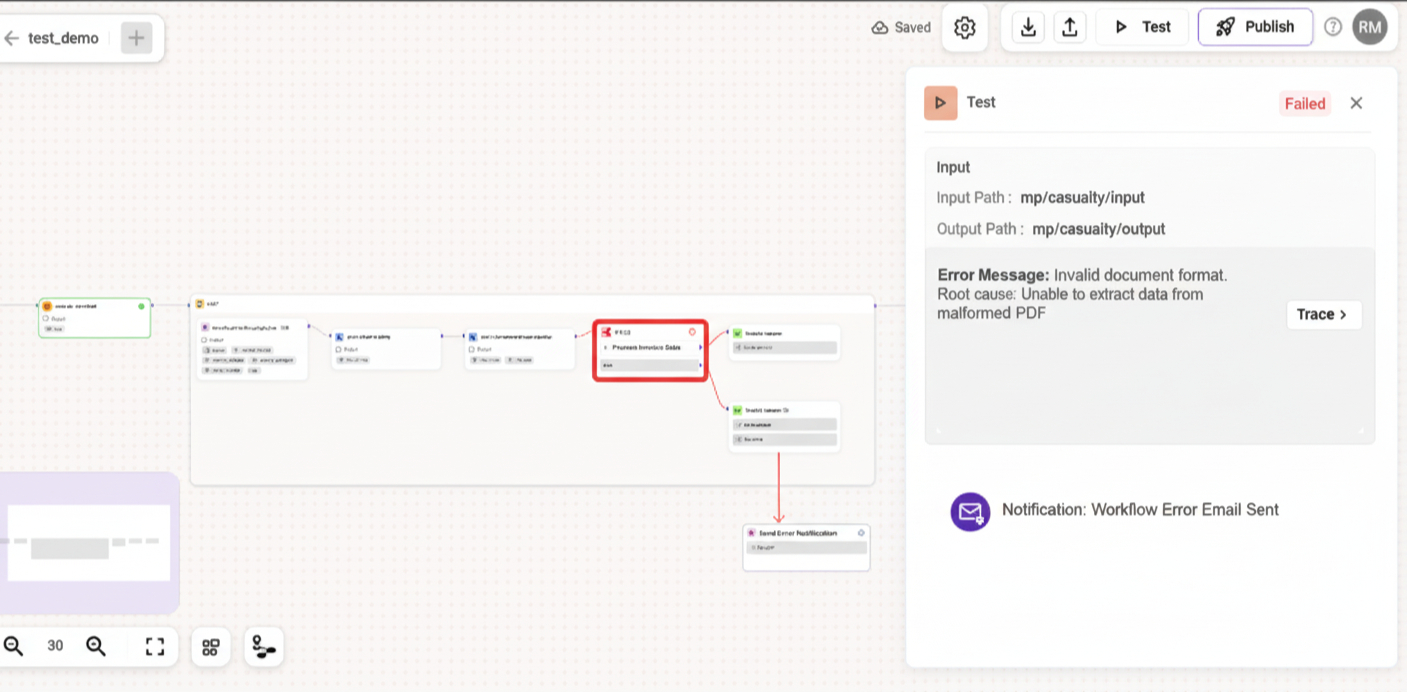This screenshot has width=1407, height=692.
Task: Click the minimap thumbnail preview
Action: 89,543
